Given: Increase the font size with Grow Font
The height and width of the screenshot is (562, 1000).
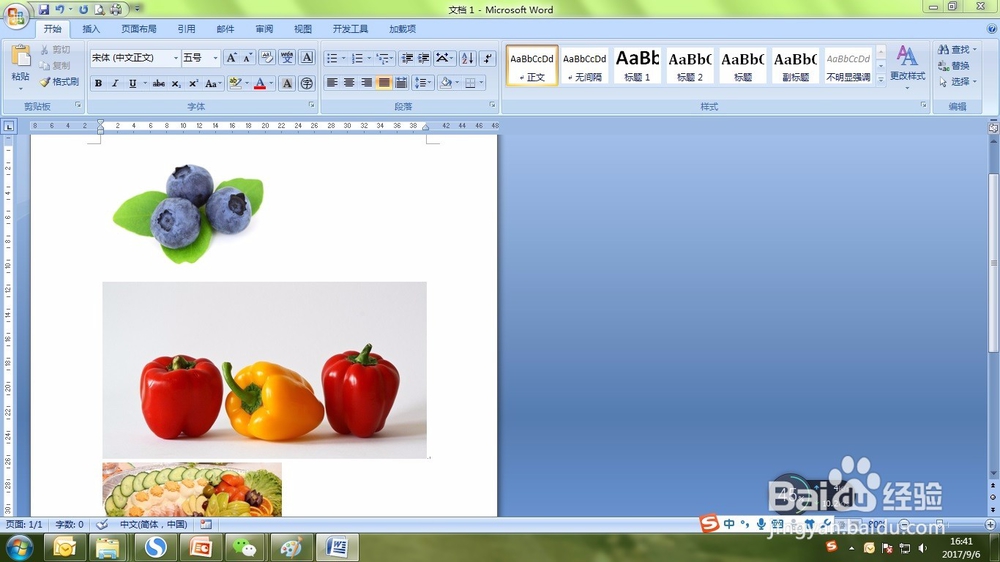Looking at the screenshot, I should click(232, 58).
